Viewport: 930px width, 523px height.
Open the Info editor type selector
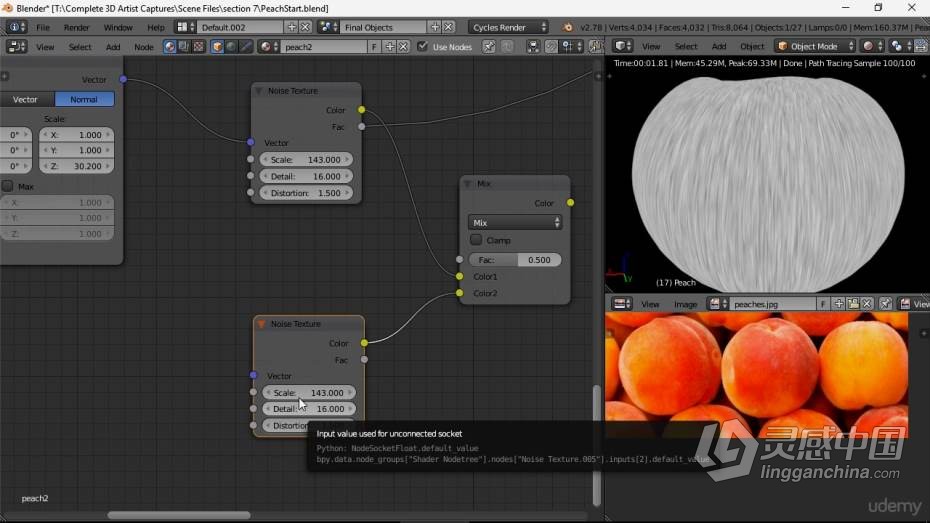click(16, 27)
